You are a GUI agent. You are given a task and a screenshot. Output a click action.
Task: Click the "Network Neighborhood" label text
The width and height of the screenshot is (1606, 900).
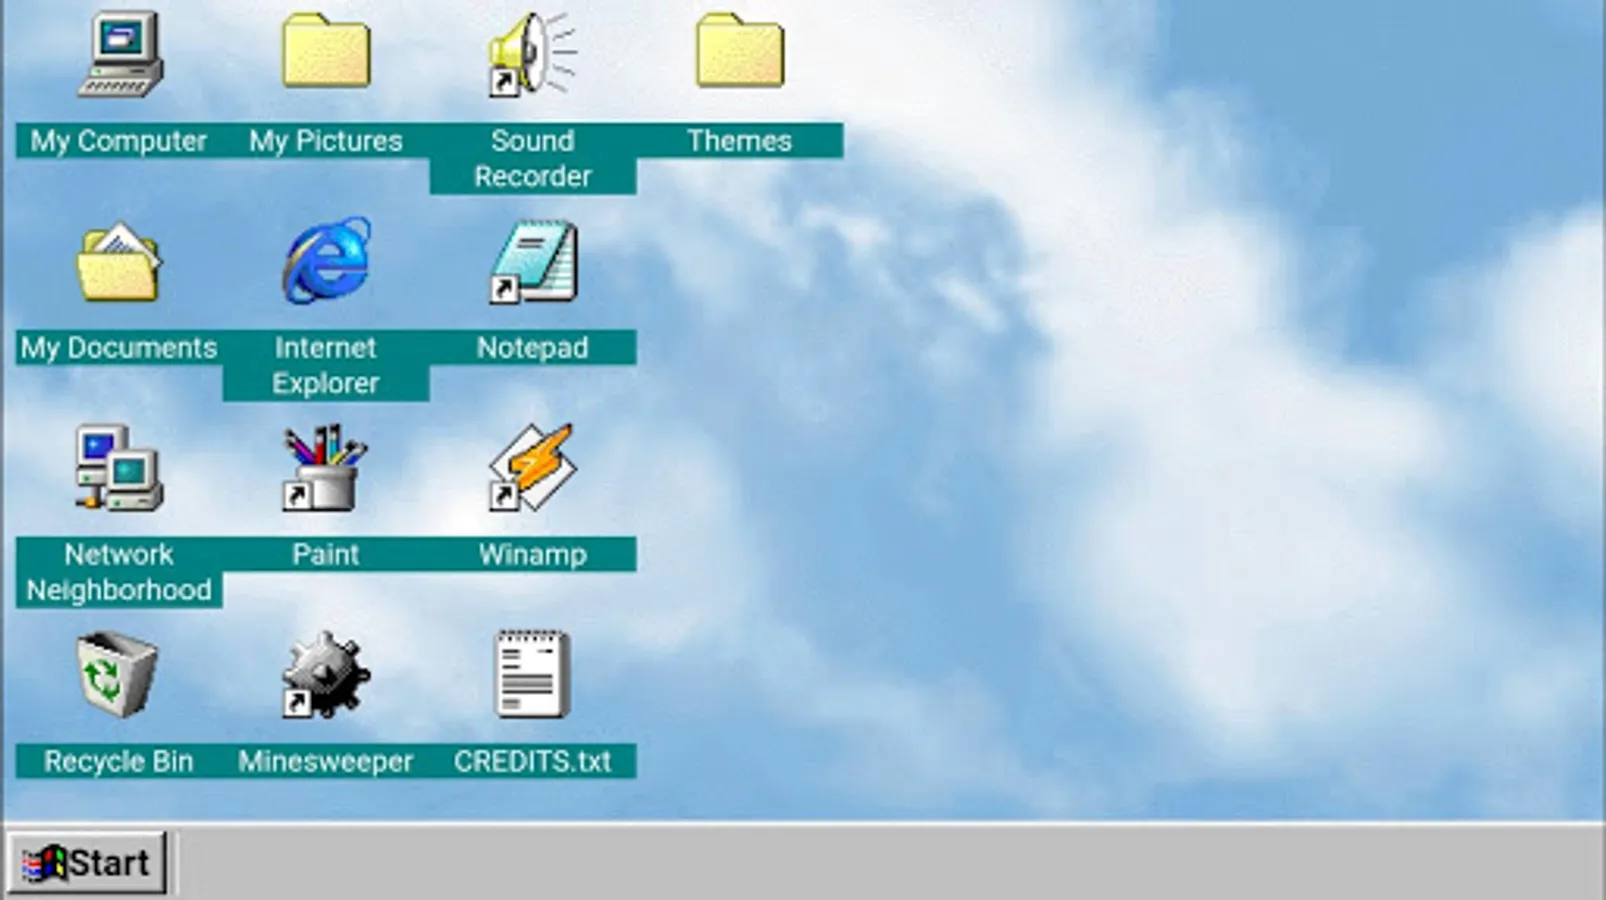[x=119, y=572]
